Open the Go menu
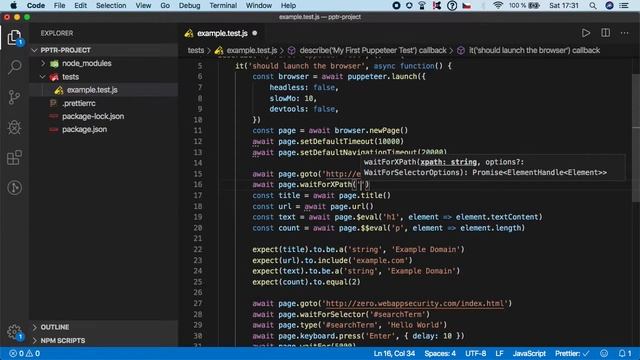The height and width of the screenshot is (360, 640). (x=165, y=5)
